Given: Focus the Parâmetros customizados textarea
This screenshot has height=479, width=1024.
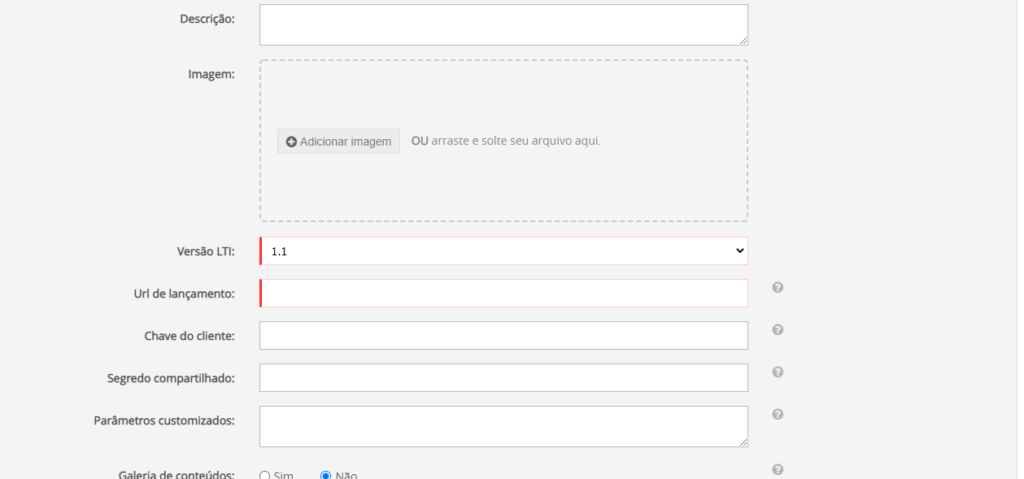Looking at the screenshot, I should point(503,425).
